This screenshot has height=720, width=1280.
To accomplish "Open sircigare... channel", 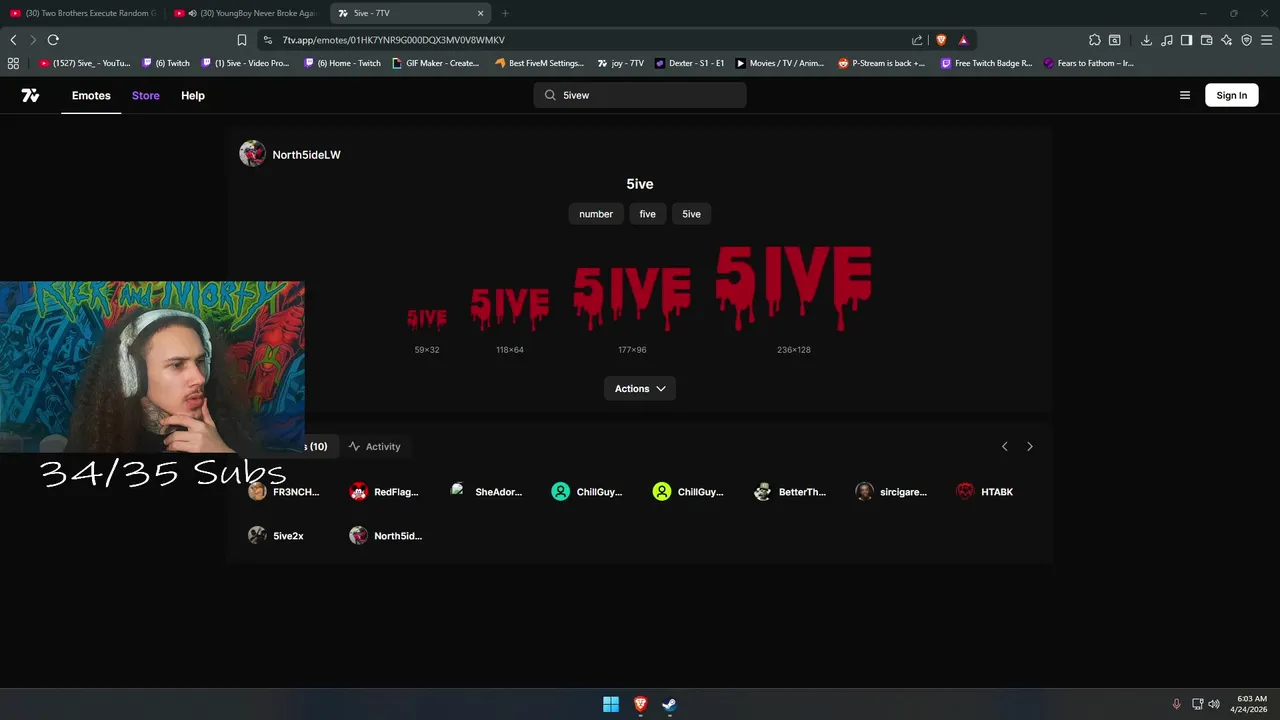I will click(x=891, y=491).
